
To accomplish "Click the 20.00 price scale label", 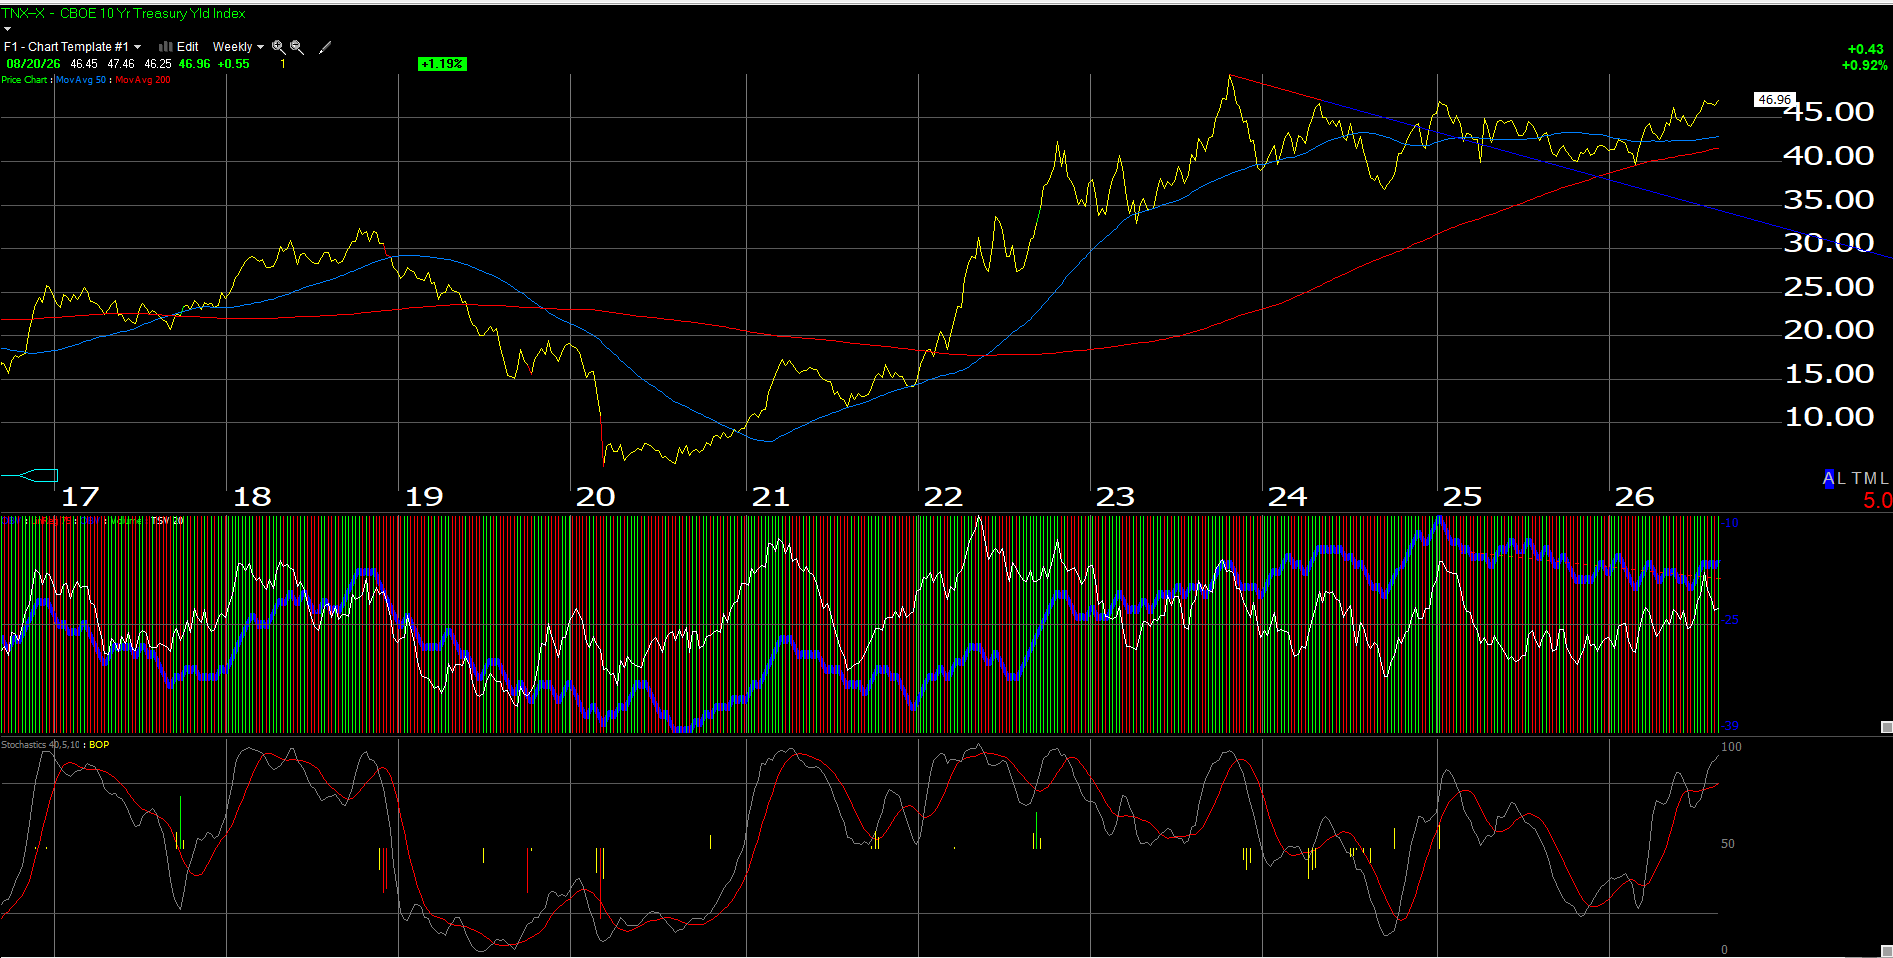I will pyautogui.click(x=1829, y=329).
